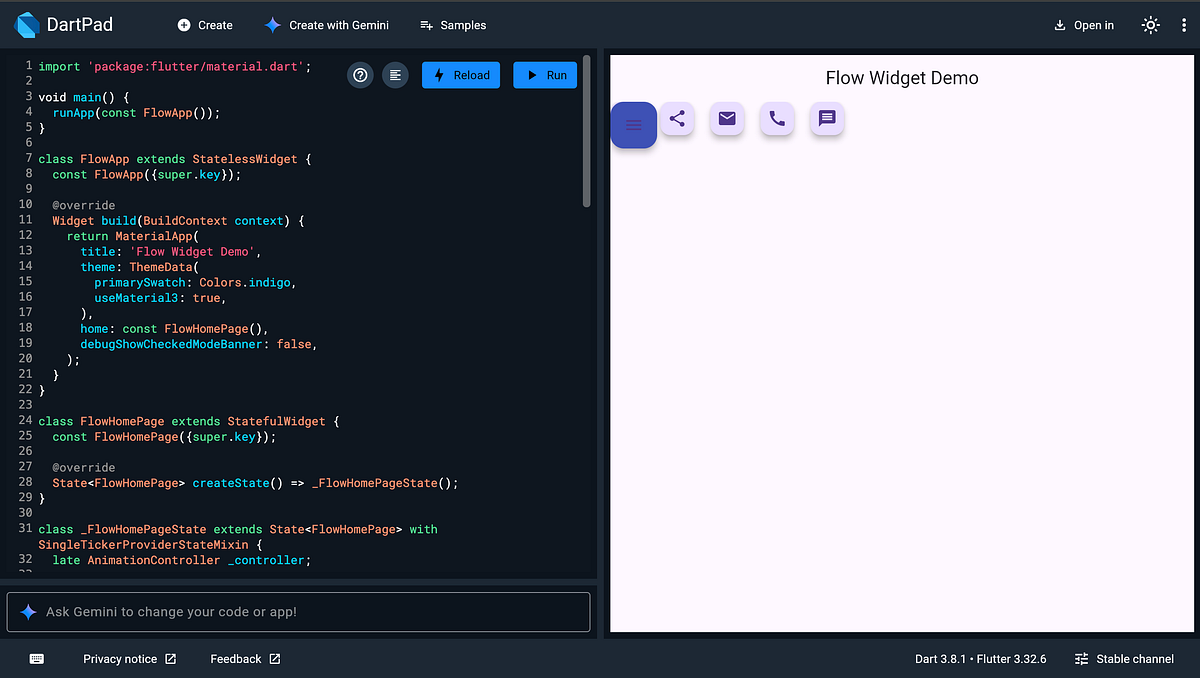Click Create with Gemini
1200x678 pixels.
pyautogui.click(x=326, y=25)
